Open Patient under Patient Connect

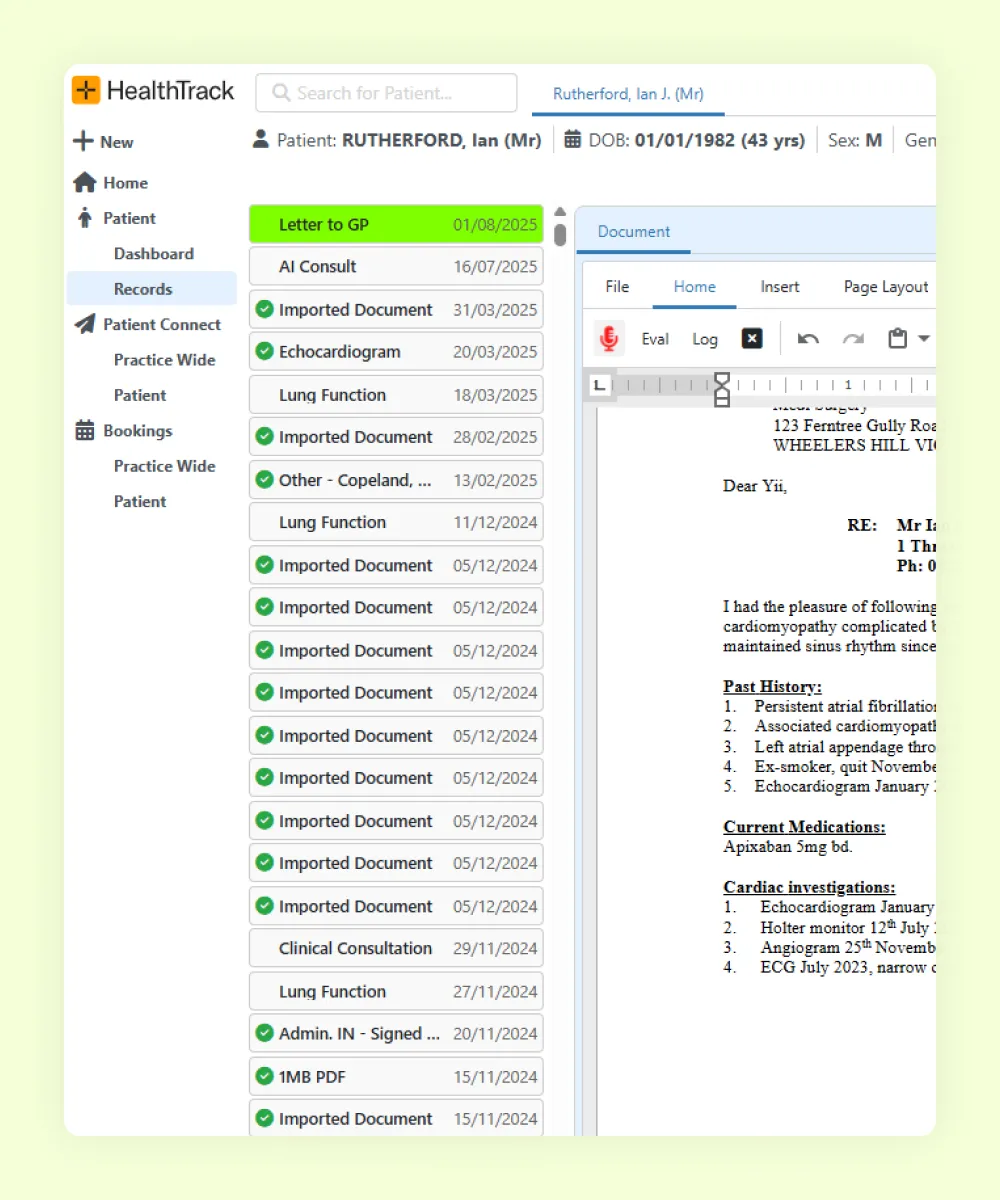pos(140,395)
